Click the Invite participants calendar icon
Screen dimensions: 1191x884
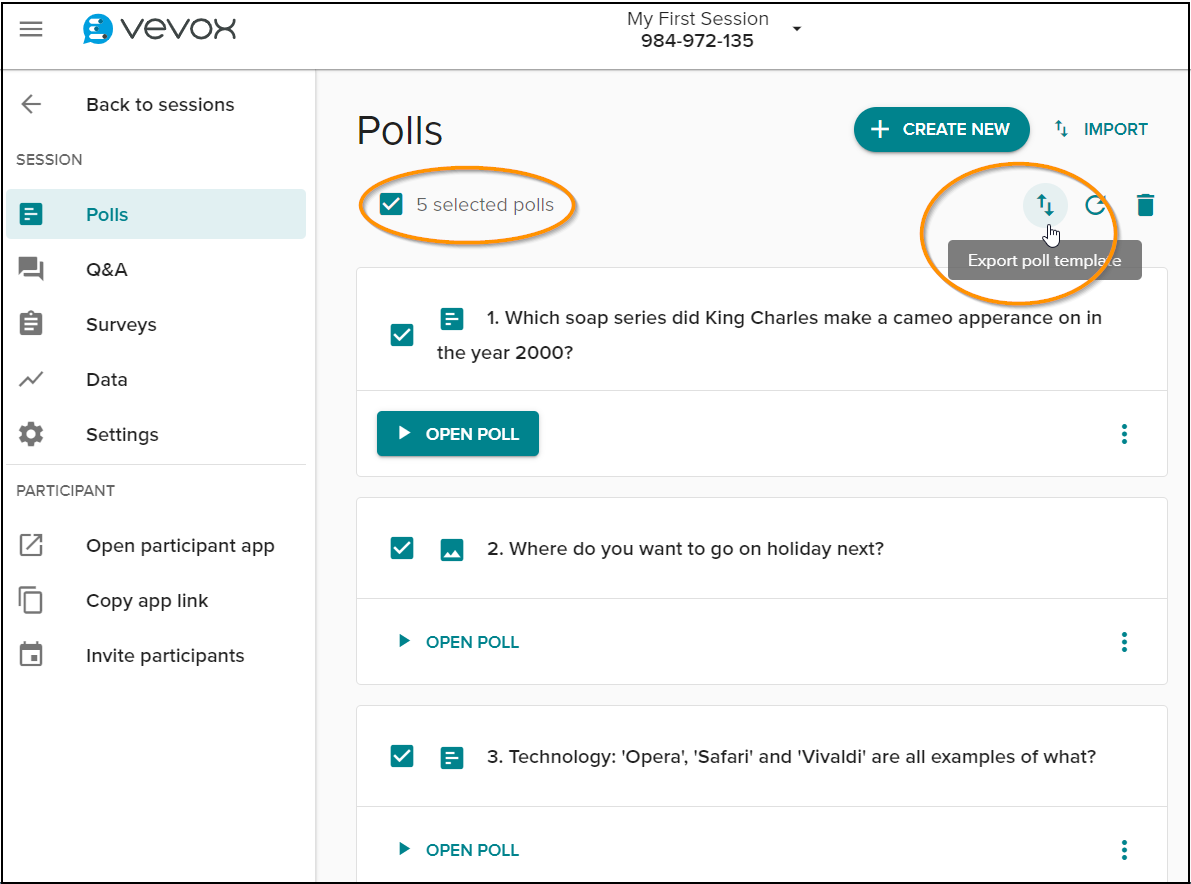pyautogui.click(x=31, y=655)
